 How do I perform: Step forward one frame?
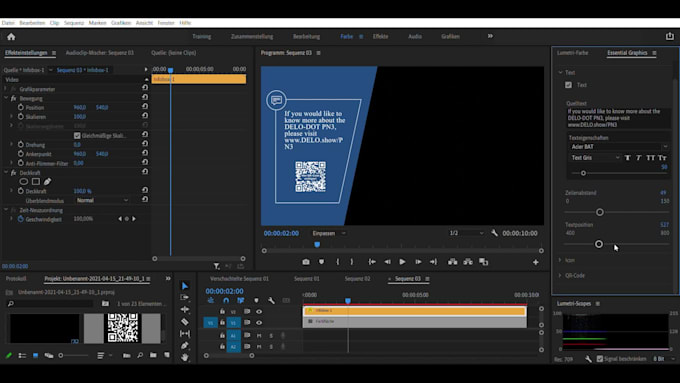pos(418,262)
